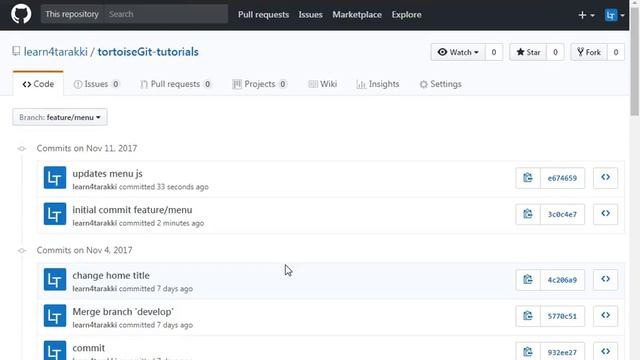Click author learn4tarakki under 'change home title'
The width and height of the screenshot is (640, 360).
[95, 289]
